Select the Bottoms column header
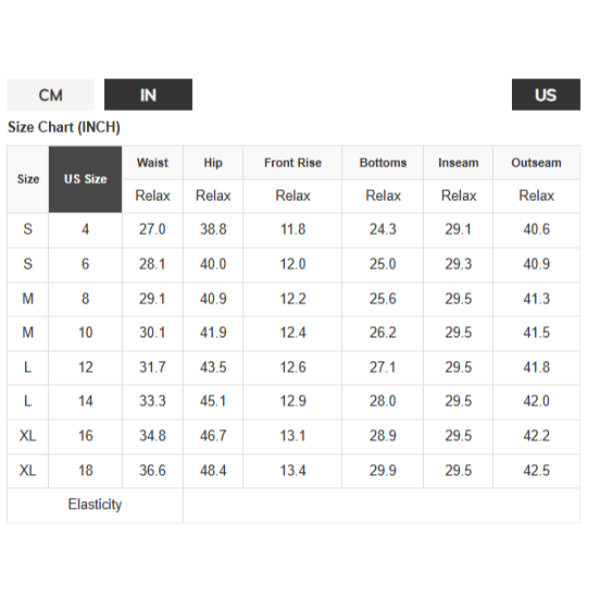Screen dimensions: 600x600 click(x=383, y=163)
